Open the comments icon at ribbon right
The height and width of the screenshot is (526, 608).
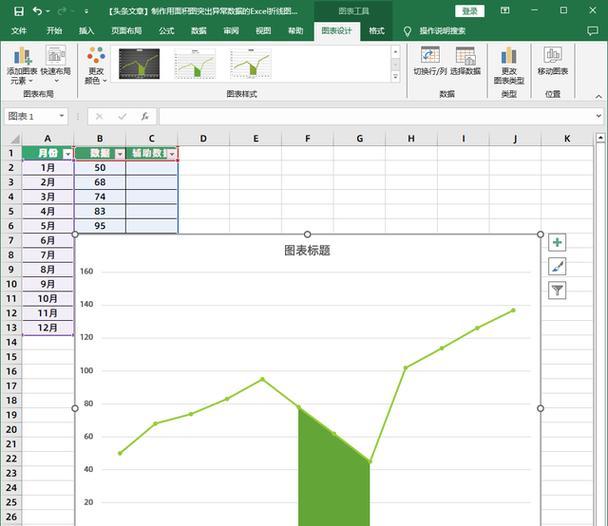click(x=592, y=31)
